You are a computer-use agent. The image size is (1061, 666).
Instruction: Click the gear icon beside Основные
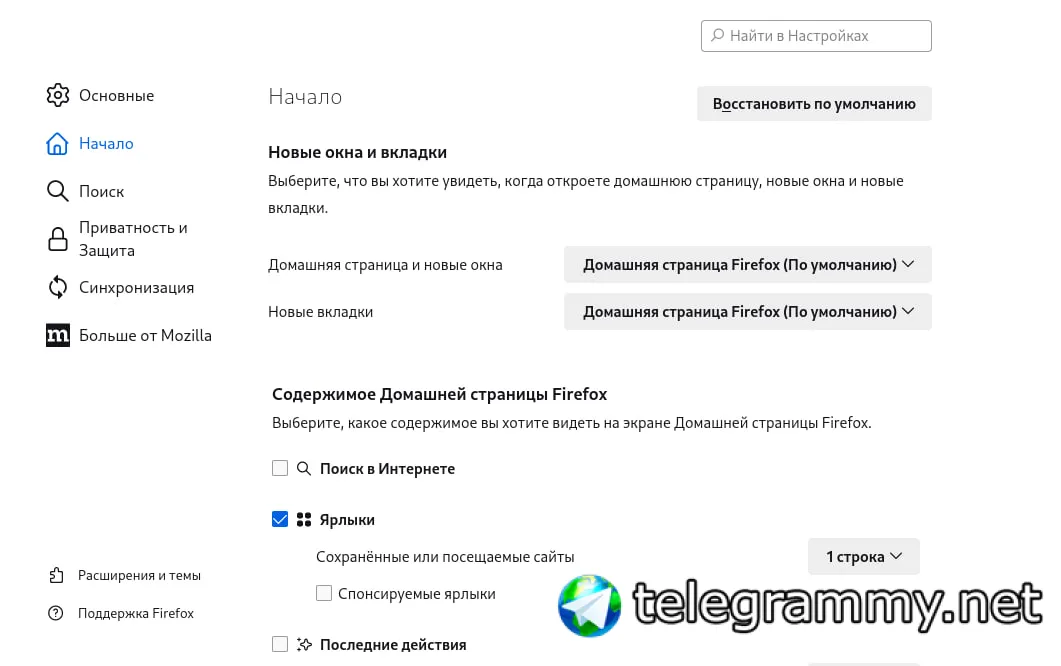click(58, 95)
